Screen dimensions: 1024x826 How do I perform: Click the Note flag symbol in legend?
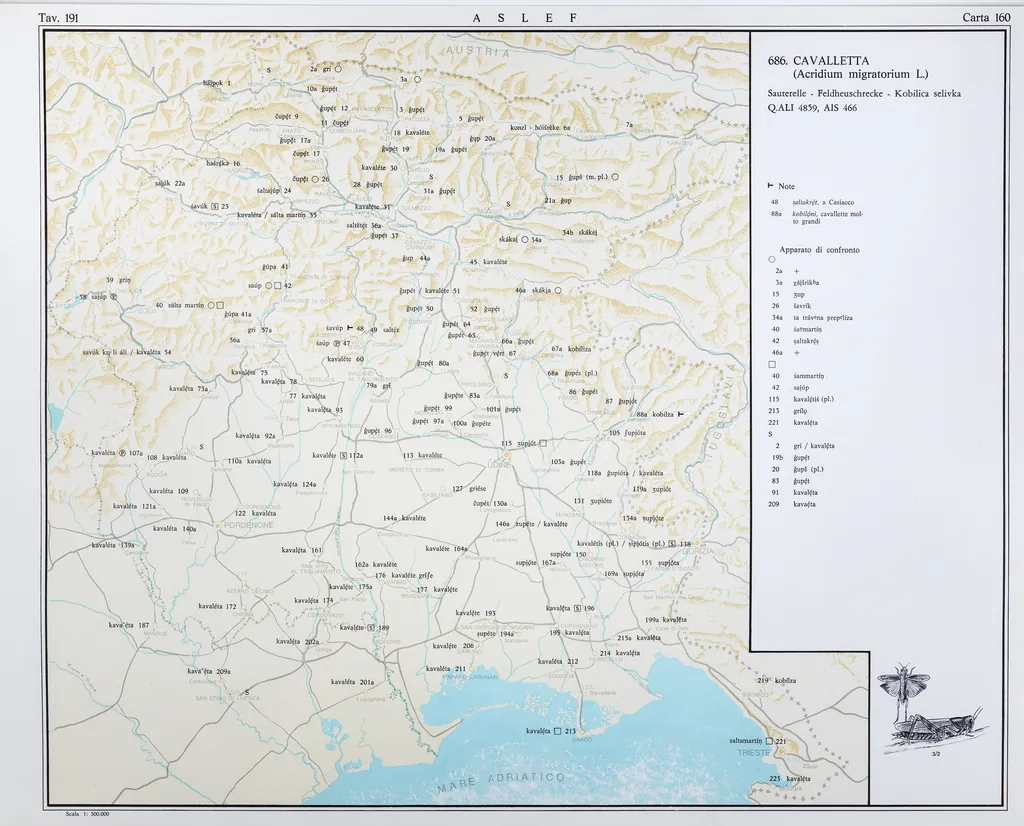(x=770, y=186)
